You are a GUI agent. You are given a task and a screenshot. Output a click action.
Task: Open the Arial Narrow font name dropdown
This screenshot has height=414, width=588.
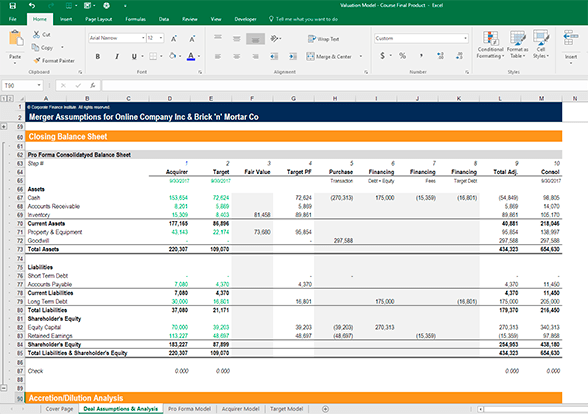[143, 38]
